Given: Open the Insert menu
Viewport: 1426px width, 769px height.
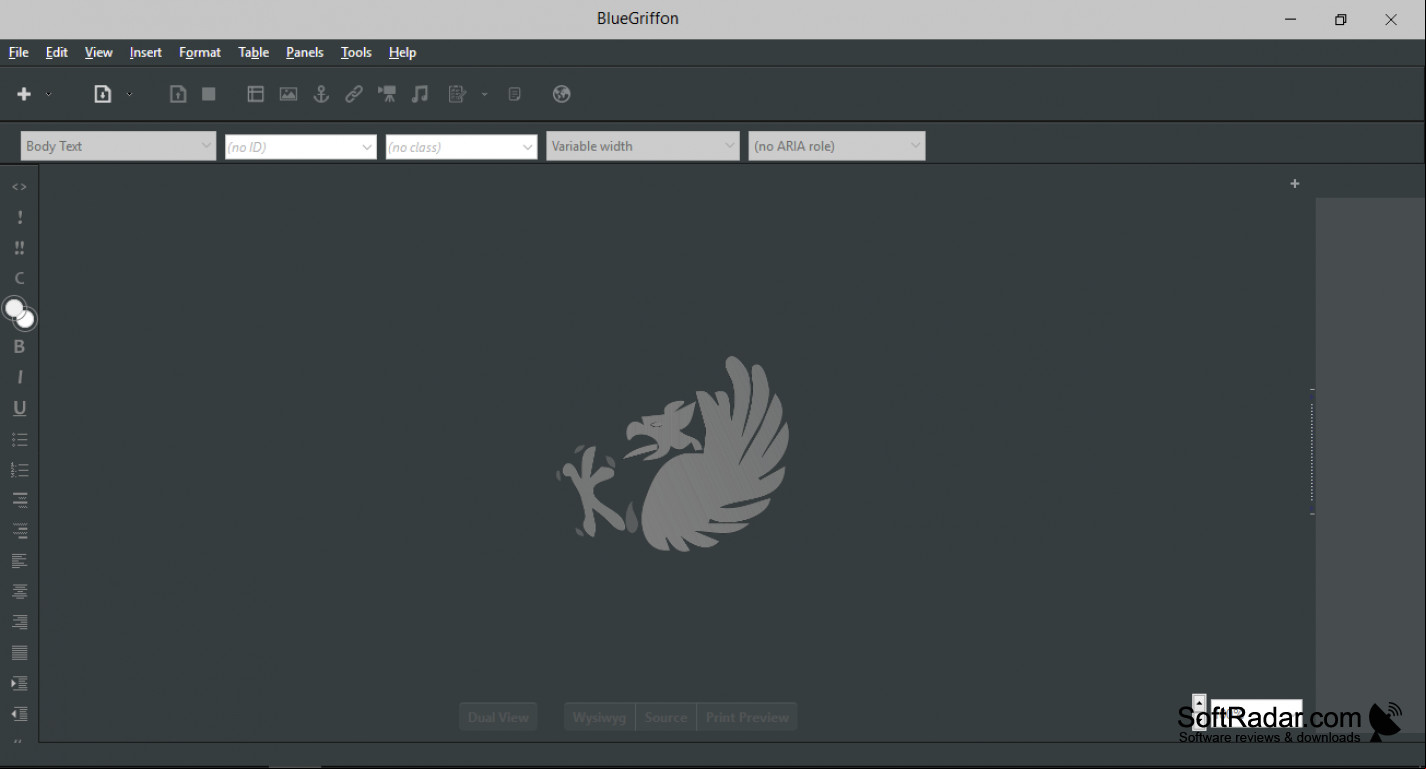Looking at the screenshot, I should click(x=146, y=52).
